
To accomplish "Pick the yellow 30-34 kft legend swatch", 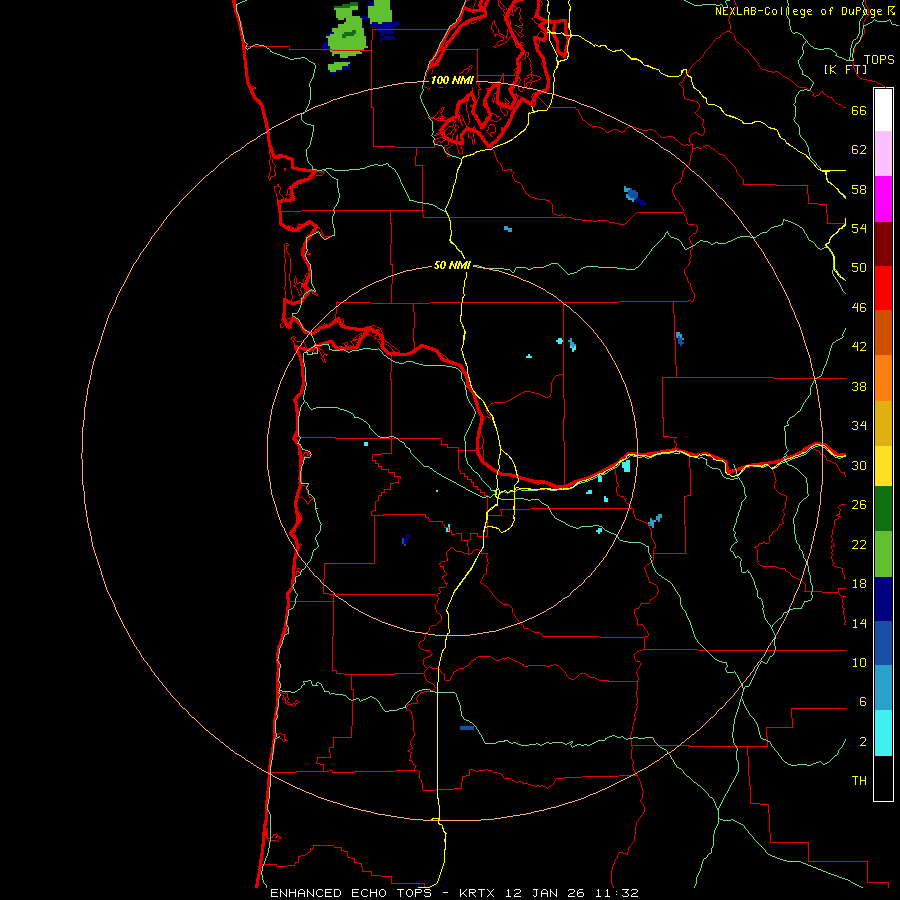I will (x=883, y=466).
